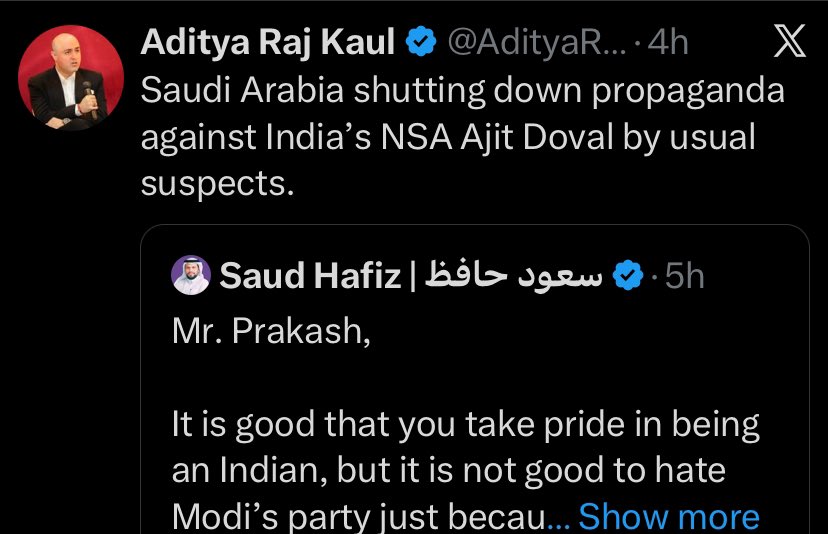Expand quoted post with Show more

pyautogui.click(x=668, y=516)
